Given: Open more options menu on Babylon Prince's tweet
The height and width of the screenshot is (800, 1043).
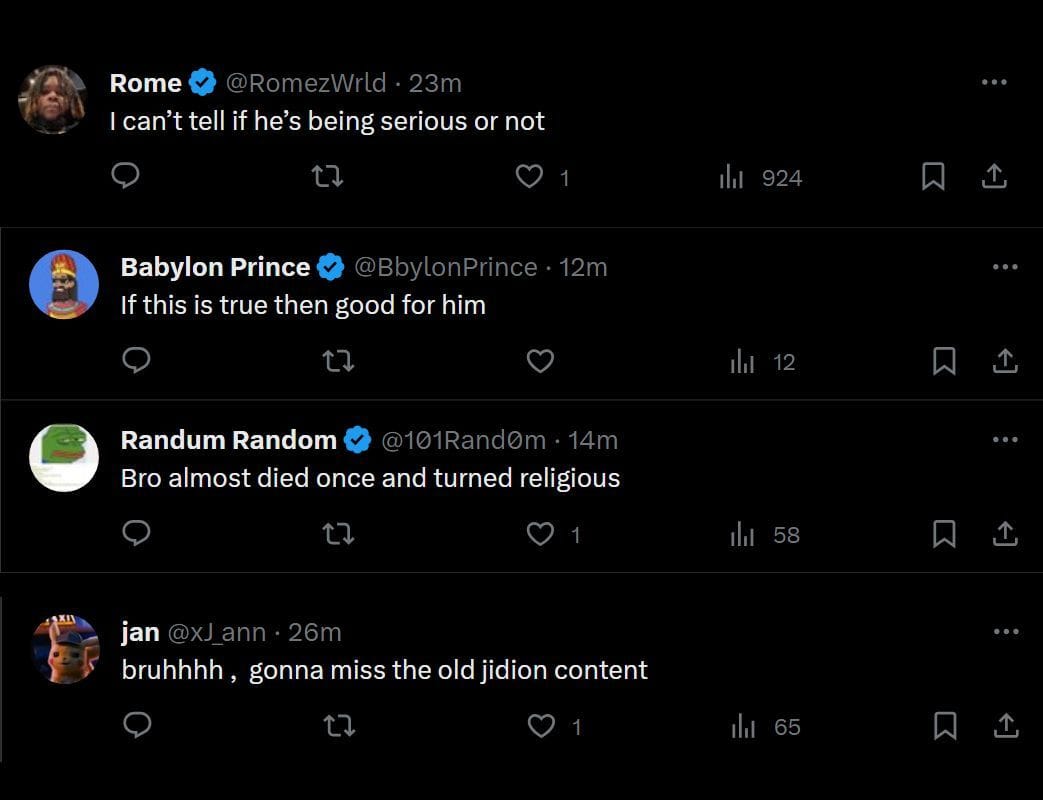Looking at the screenshot, I should pos(1004,267).
